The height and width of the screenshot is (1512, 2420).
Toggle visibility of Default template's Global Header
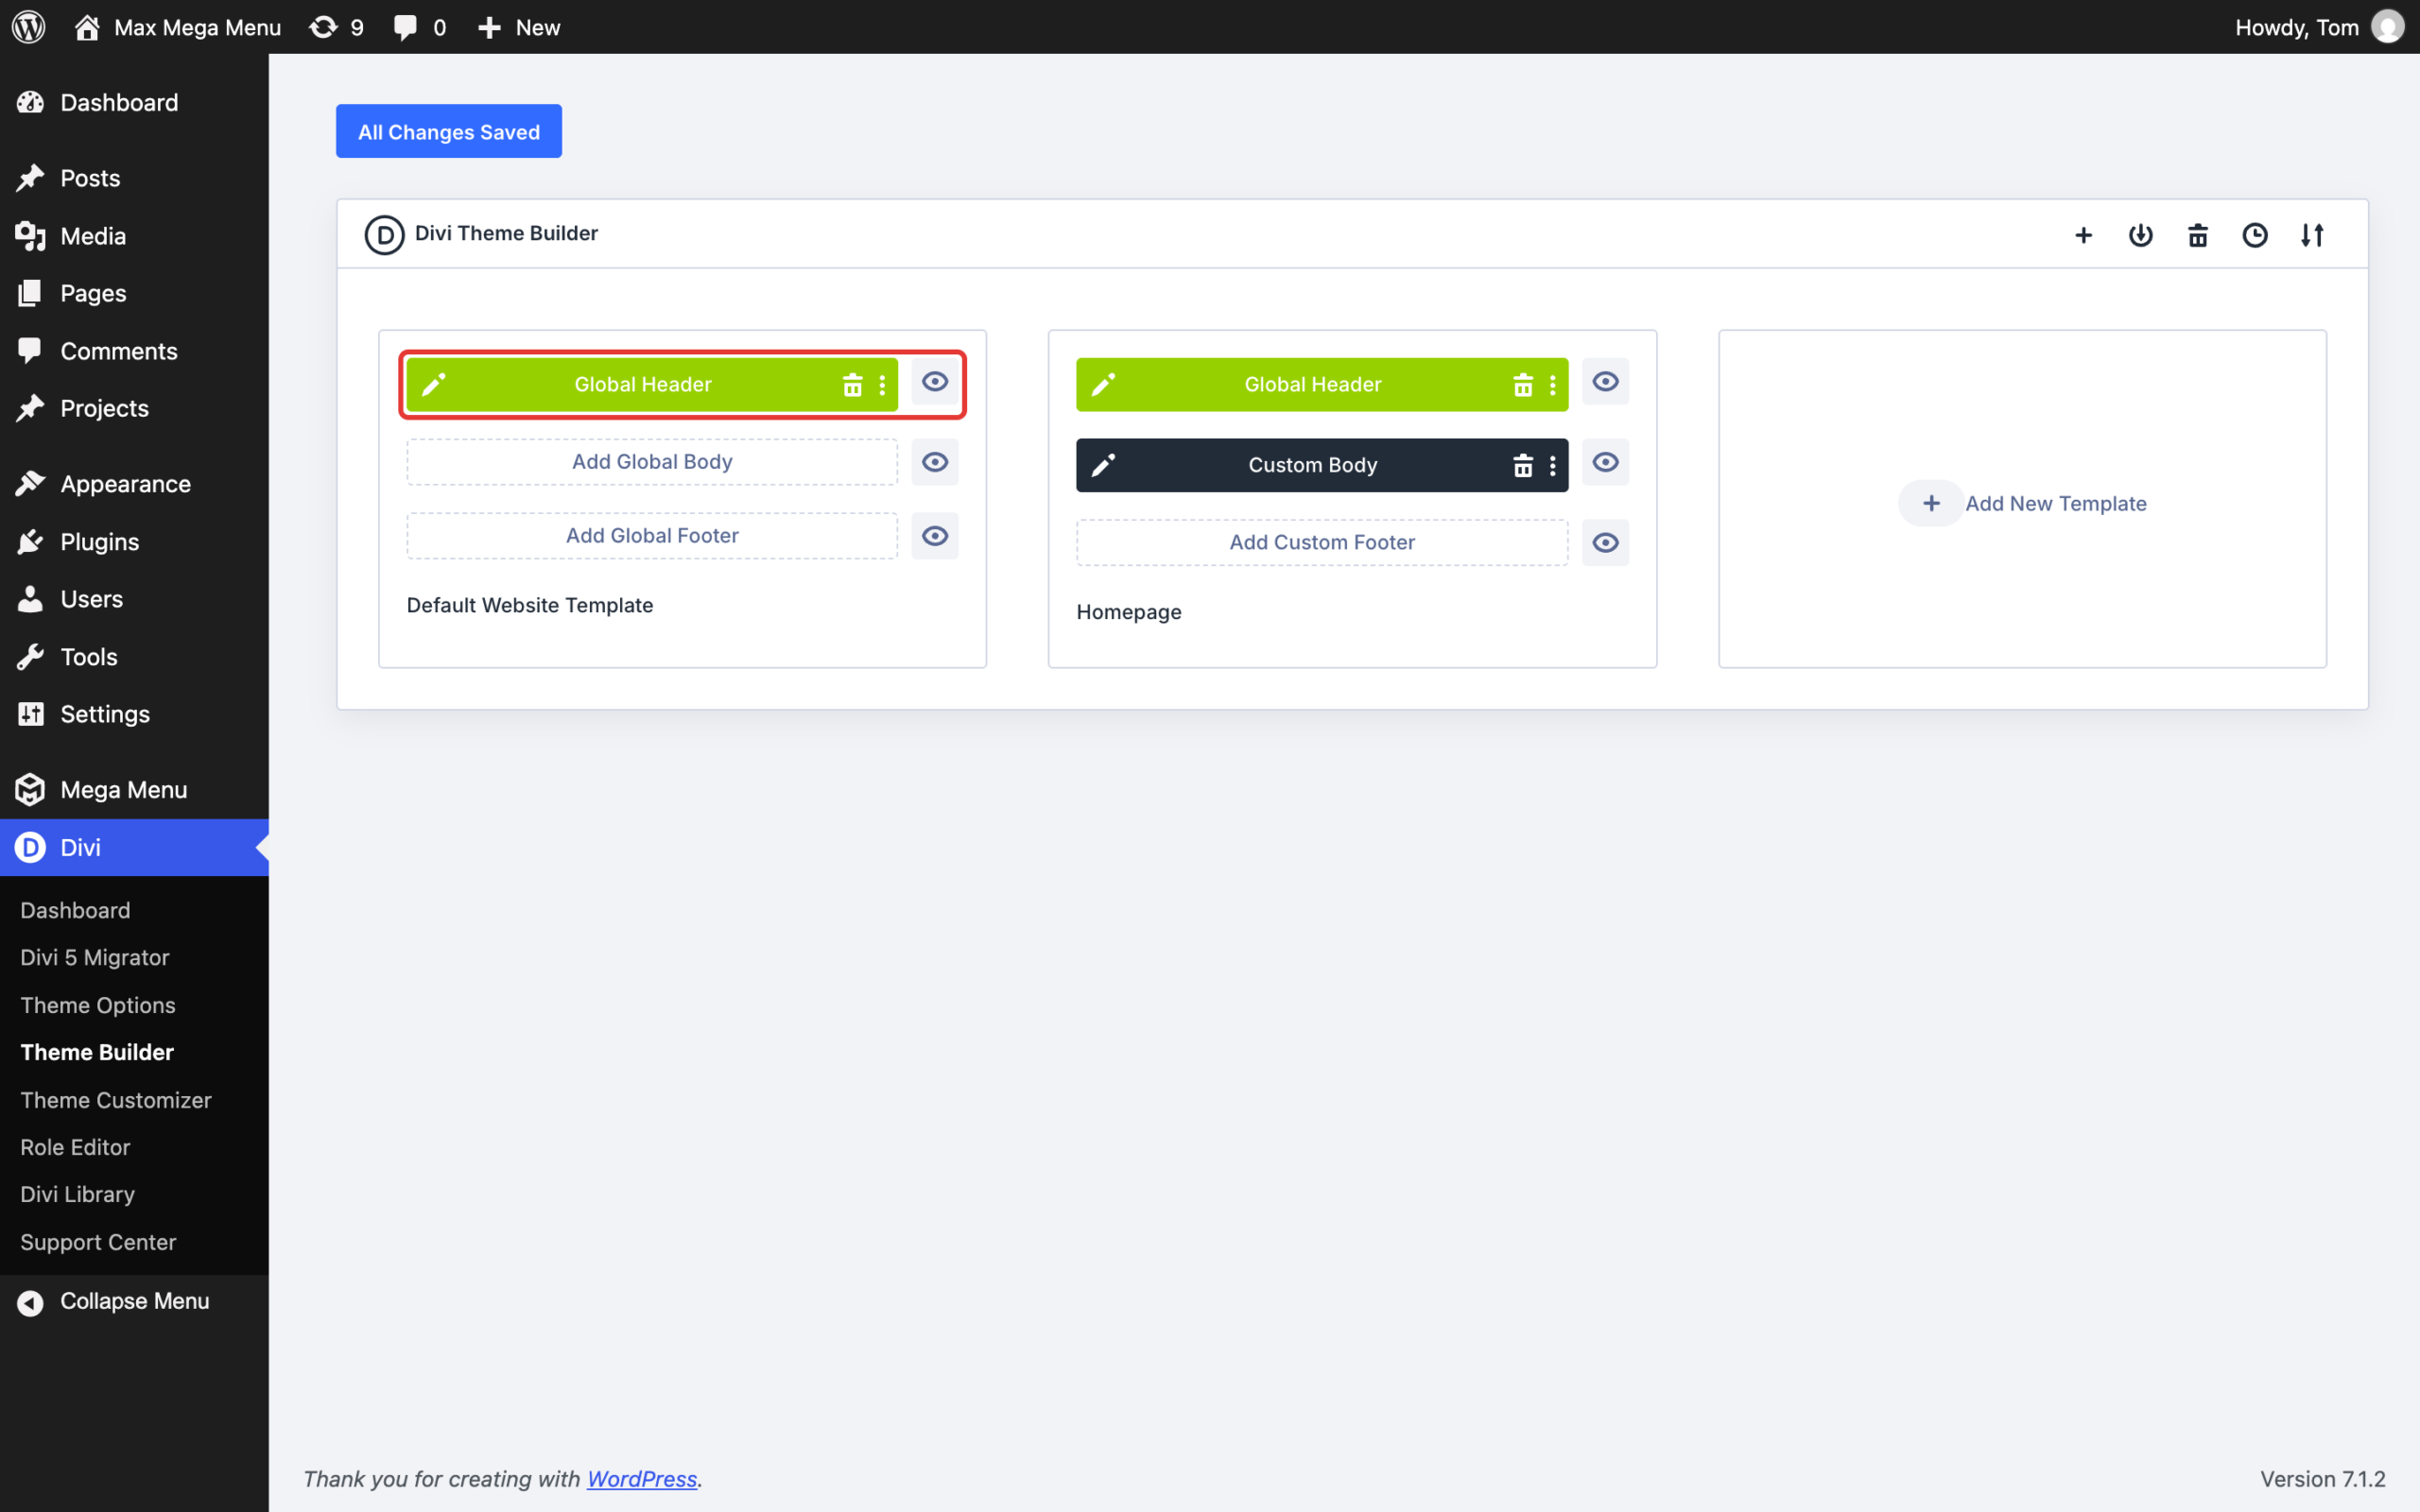[x=935, y=382]
